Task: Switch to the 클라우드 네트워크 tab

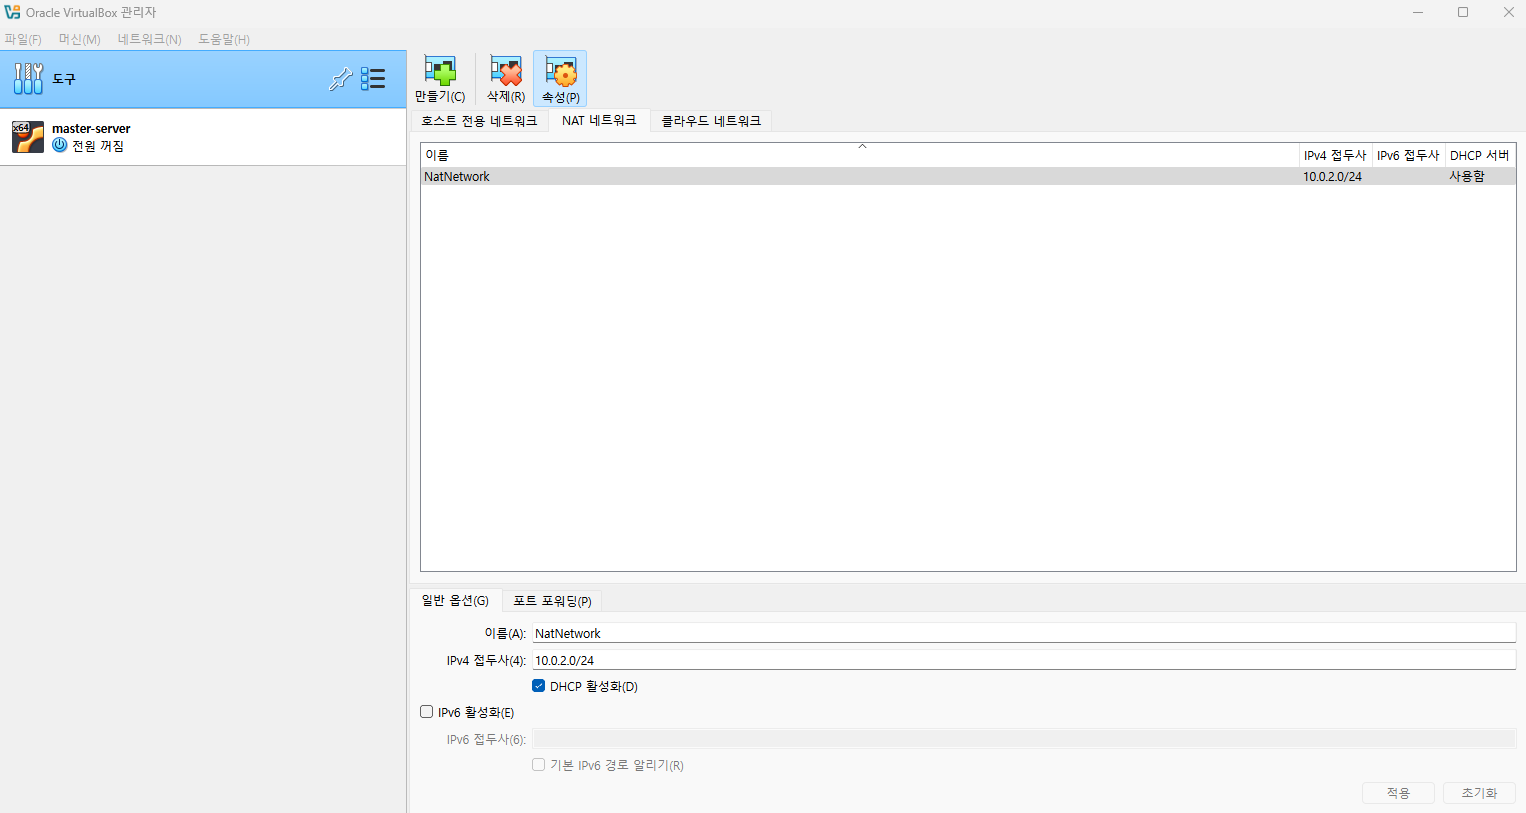Action: [711, 121]
